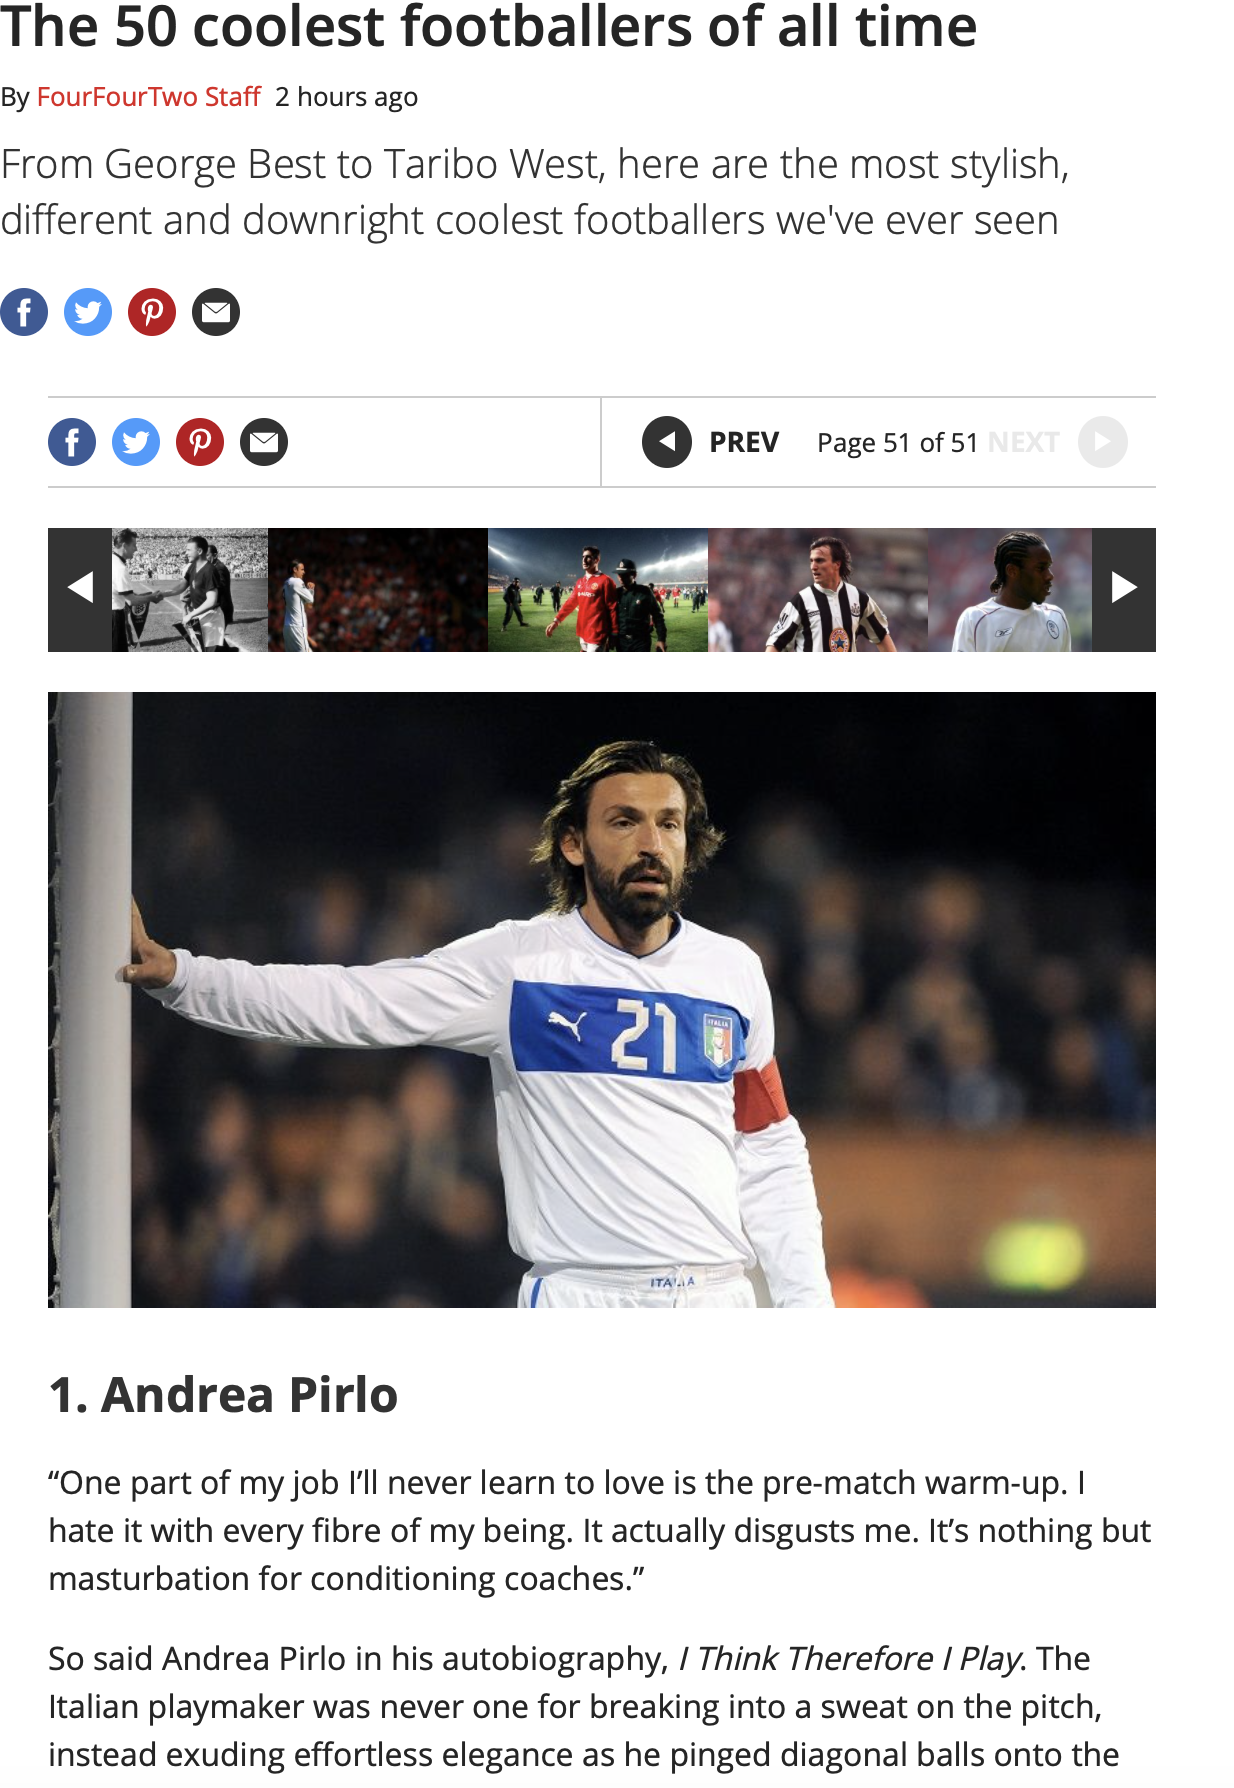The height and width of the screenshot is (1788, 1234).
Task: Click the main Andrea Pirlo photo
Action: click(x=602, y=1000)
